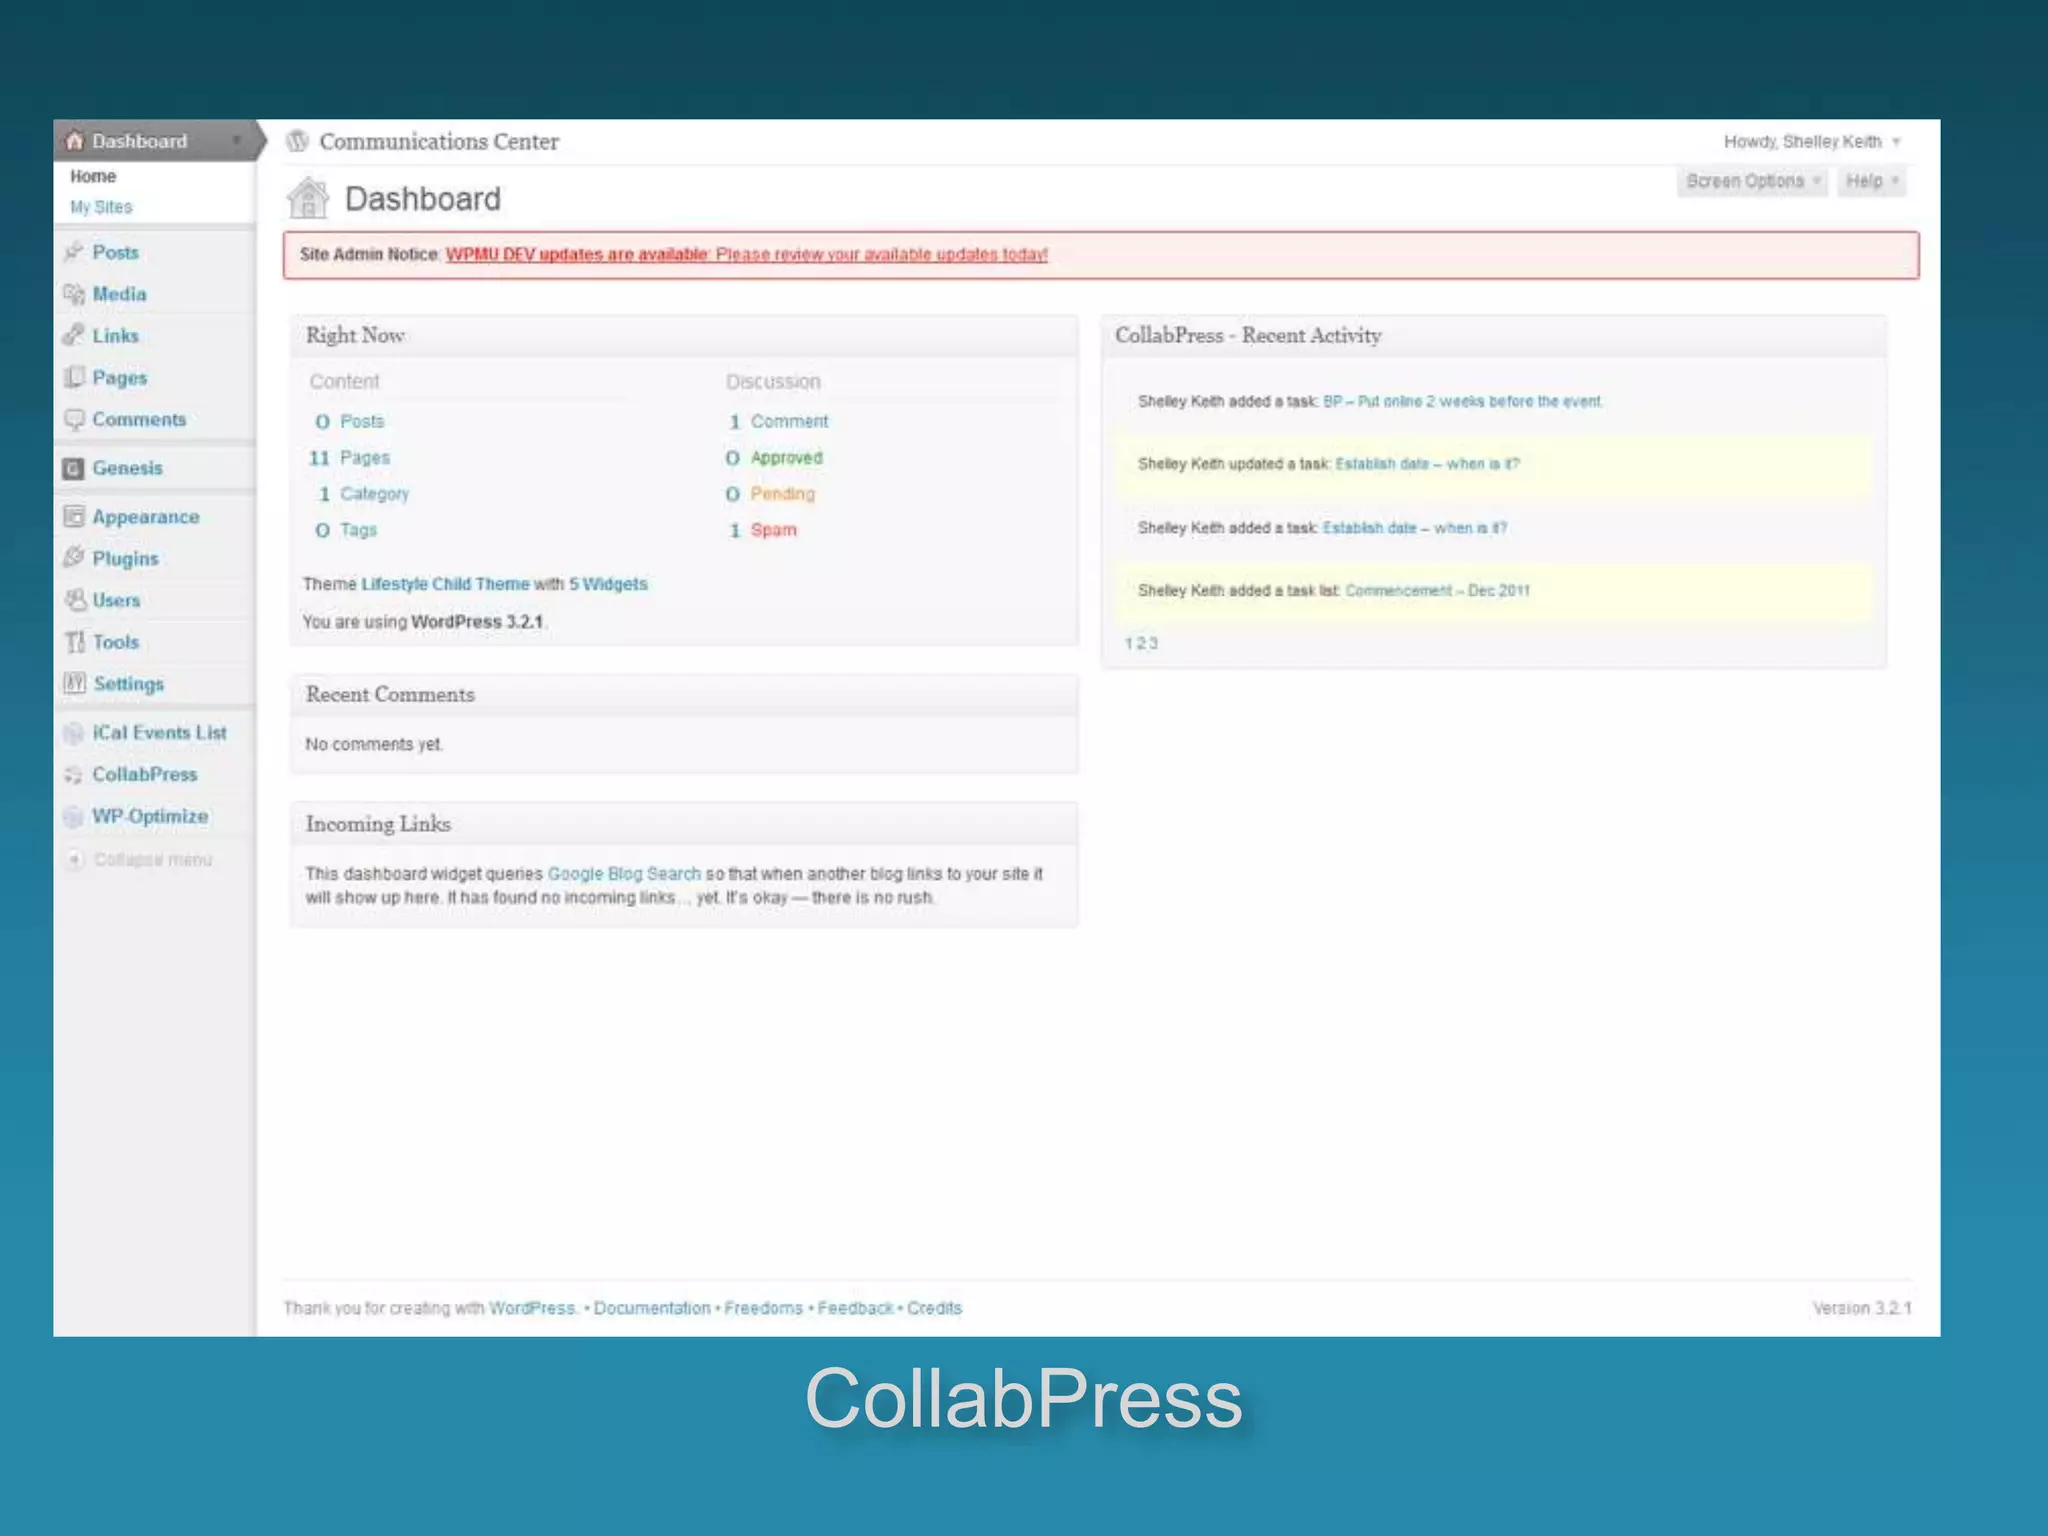Click the Posts pushpin icon
This screenshot has width=2048, height=1536.
point(74,252)
